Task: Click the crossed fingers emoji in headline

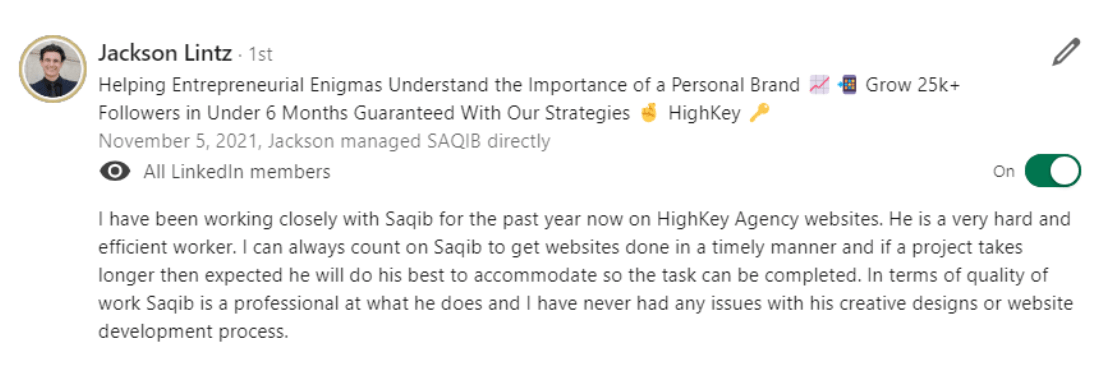Action: (x=649, y=113)
